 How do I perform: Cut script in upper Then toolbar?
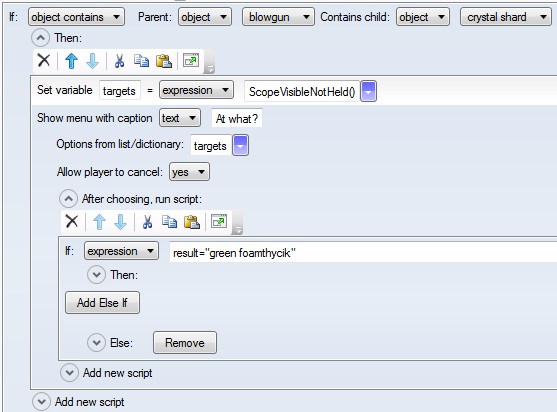coord(119,61)
